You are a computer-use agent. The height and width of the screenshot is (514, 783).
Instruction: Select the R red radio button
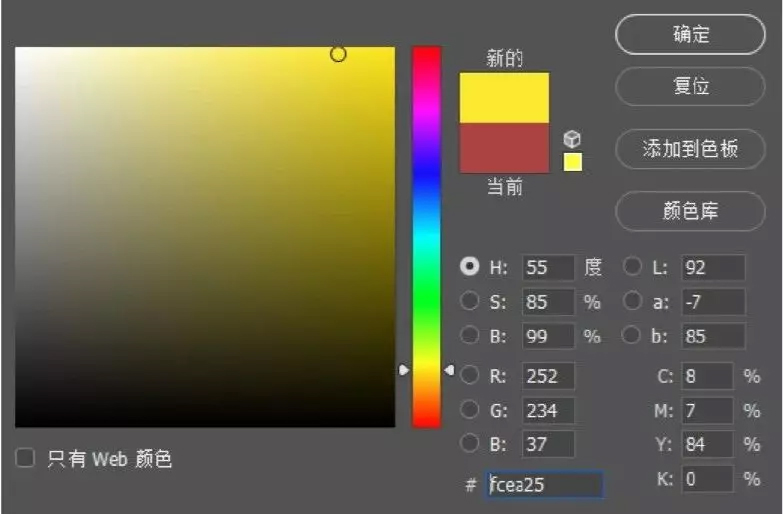point(469,375)
